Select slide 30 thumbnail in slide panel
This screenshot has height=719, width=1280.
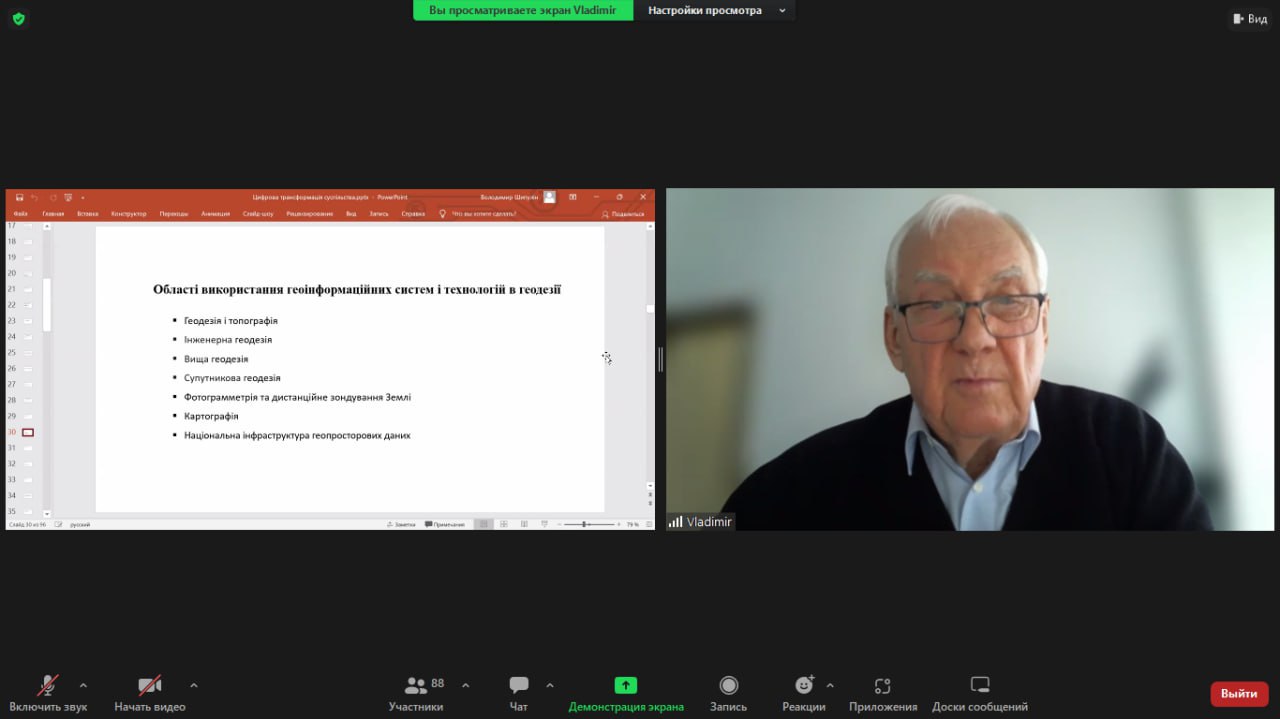(28, 432)
